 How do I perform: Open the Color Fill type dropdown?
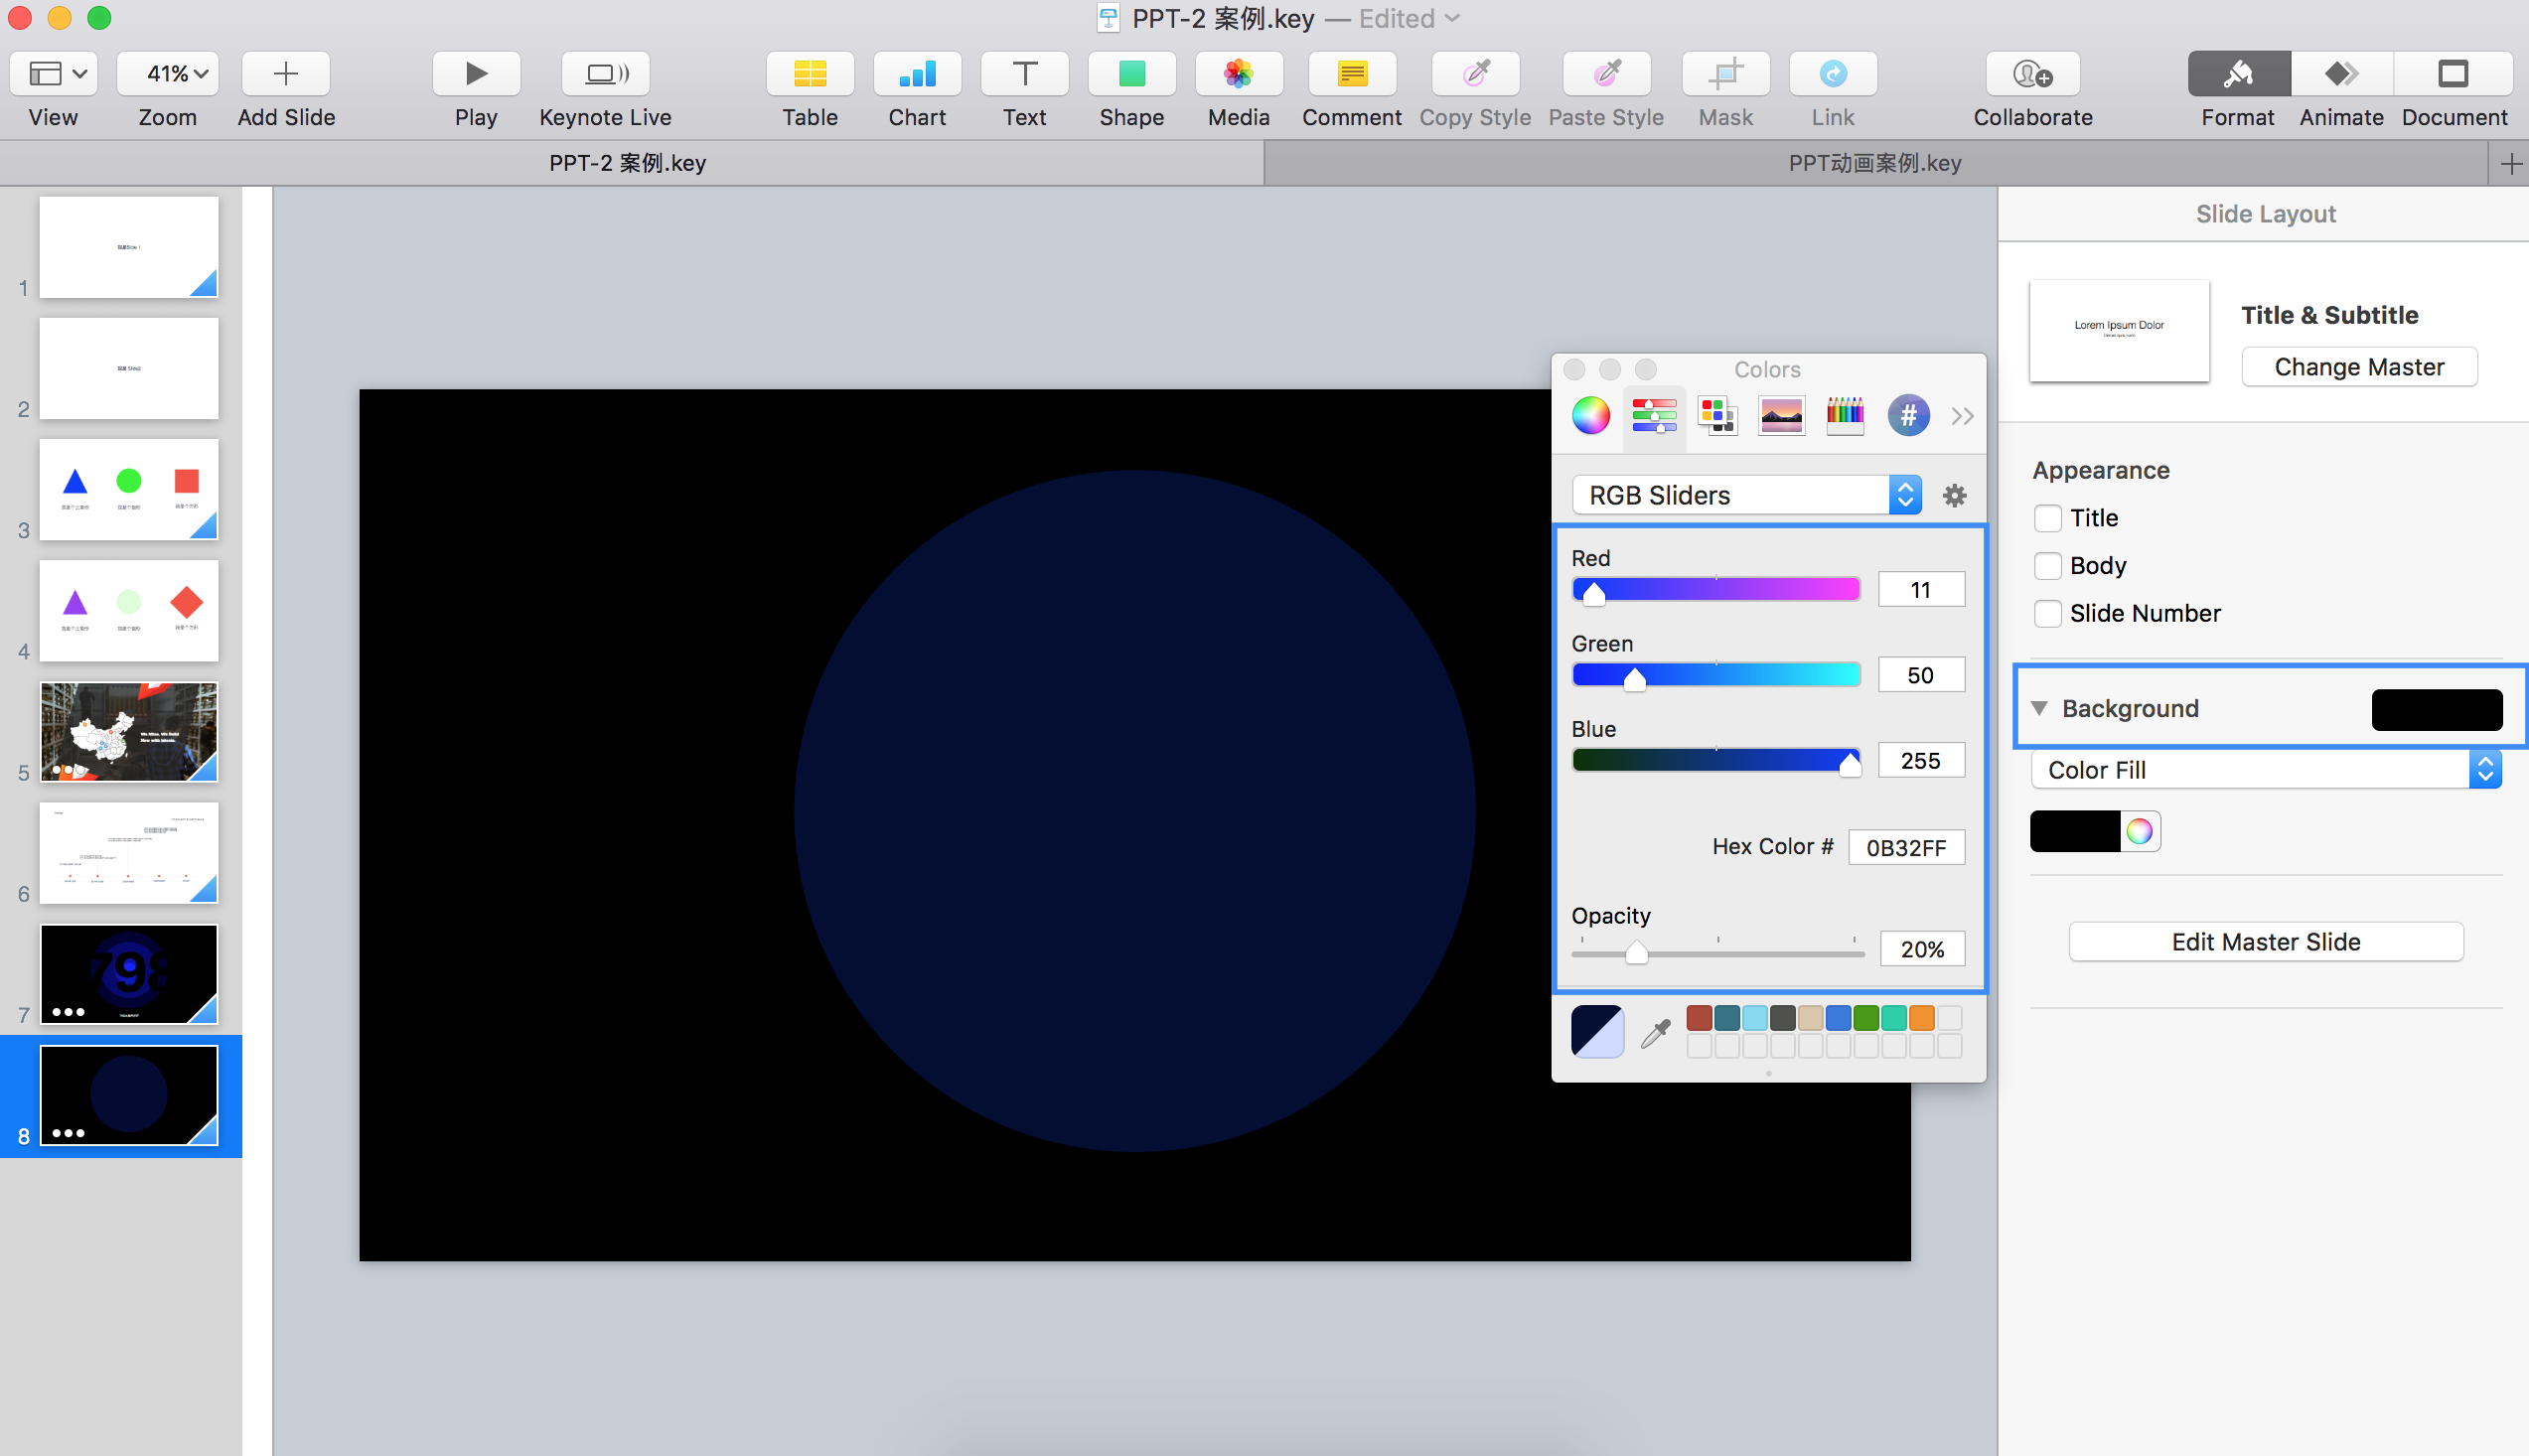point(2265,770)
